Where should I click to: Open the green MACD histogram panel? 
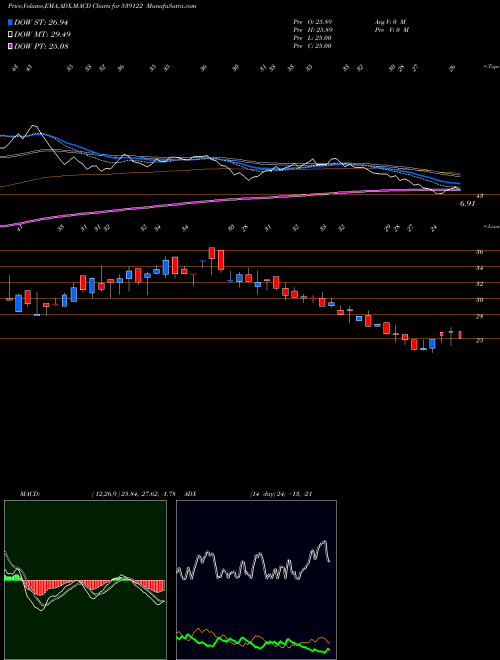point(85,580)
